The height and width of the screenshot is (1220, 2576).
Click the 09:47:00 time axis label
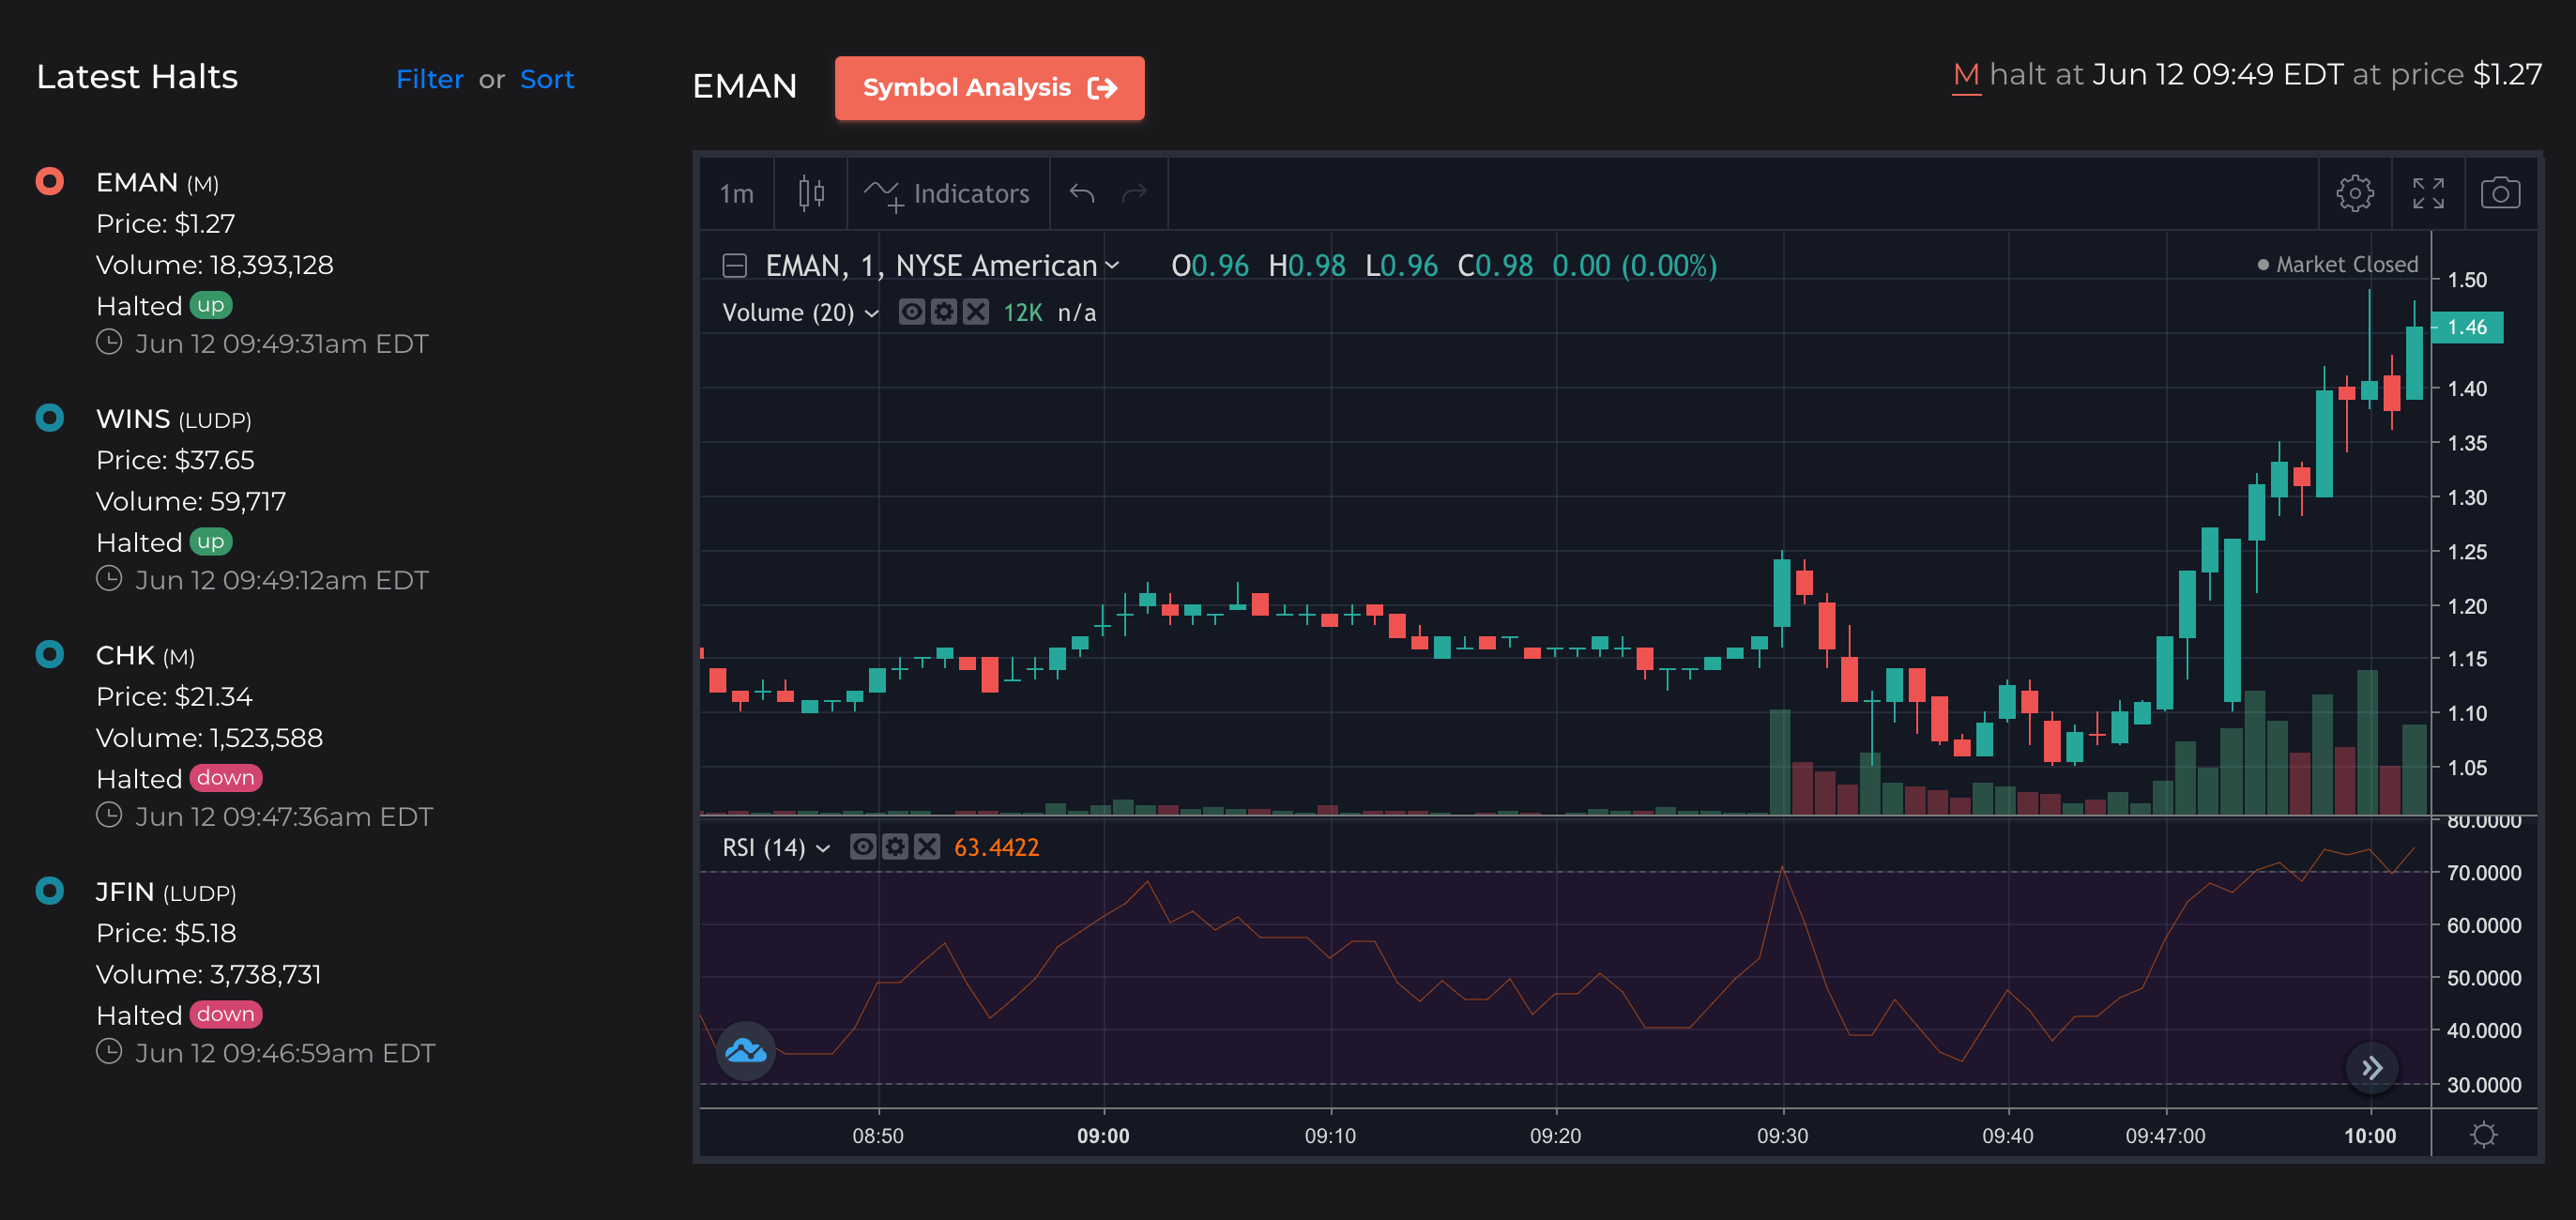click(2165, 1136)
